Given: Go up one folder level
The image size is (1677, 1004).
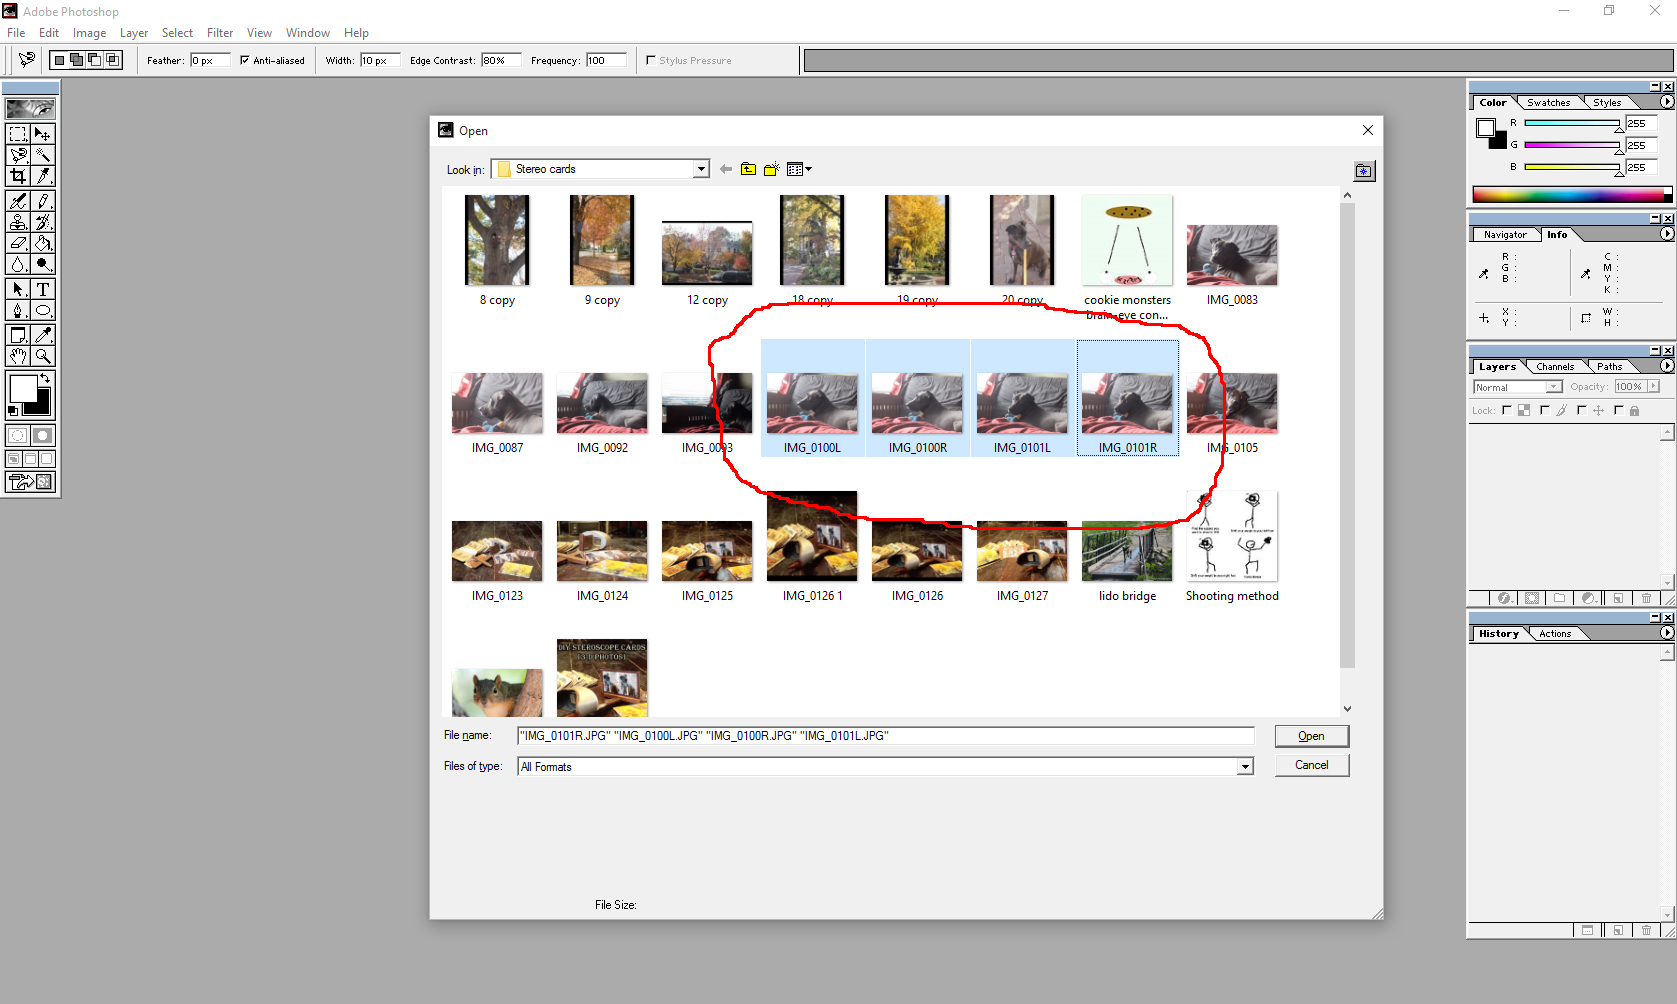Looking at the screenshot, I should 748,169.
